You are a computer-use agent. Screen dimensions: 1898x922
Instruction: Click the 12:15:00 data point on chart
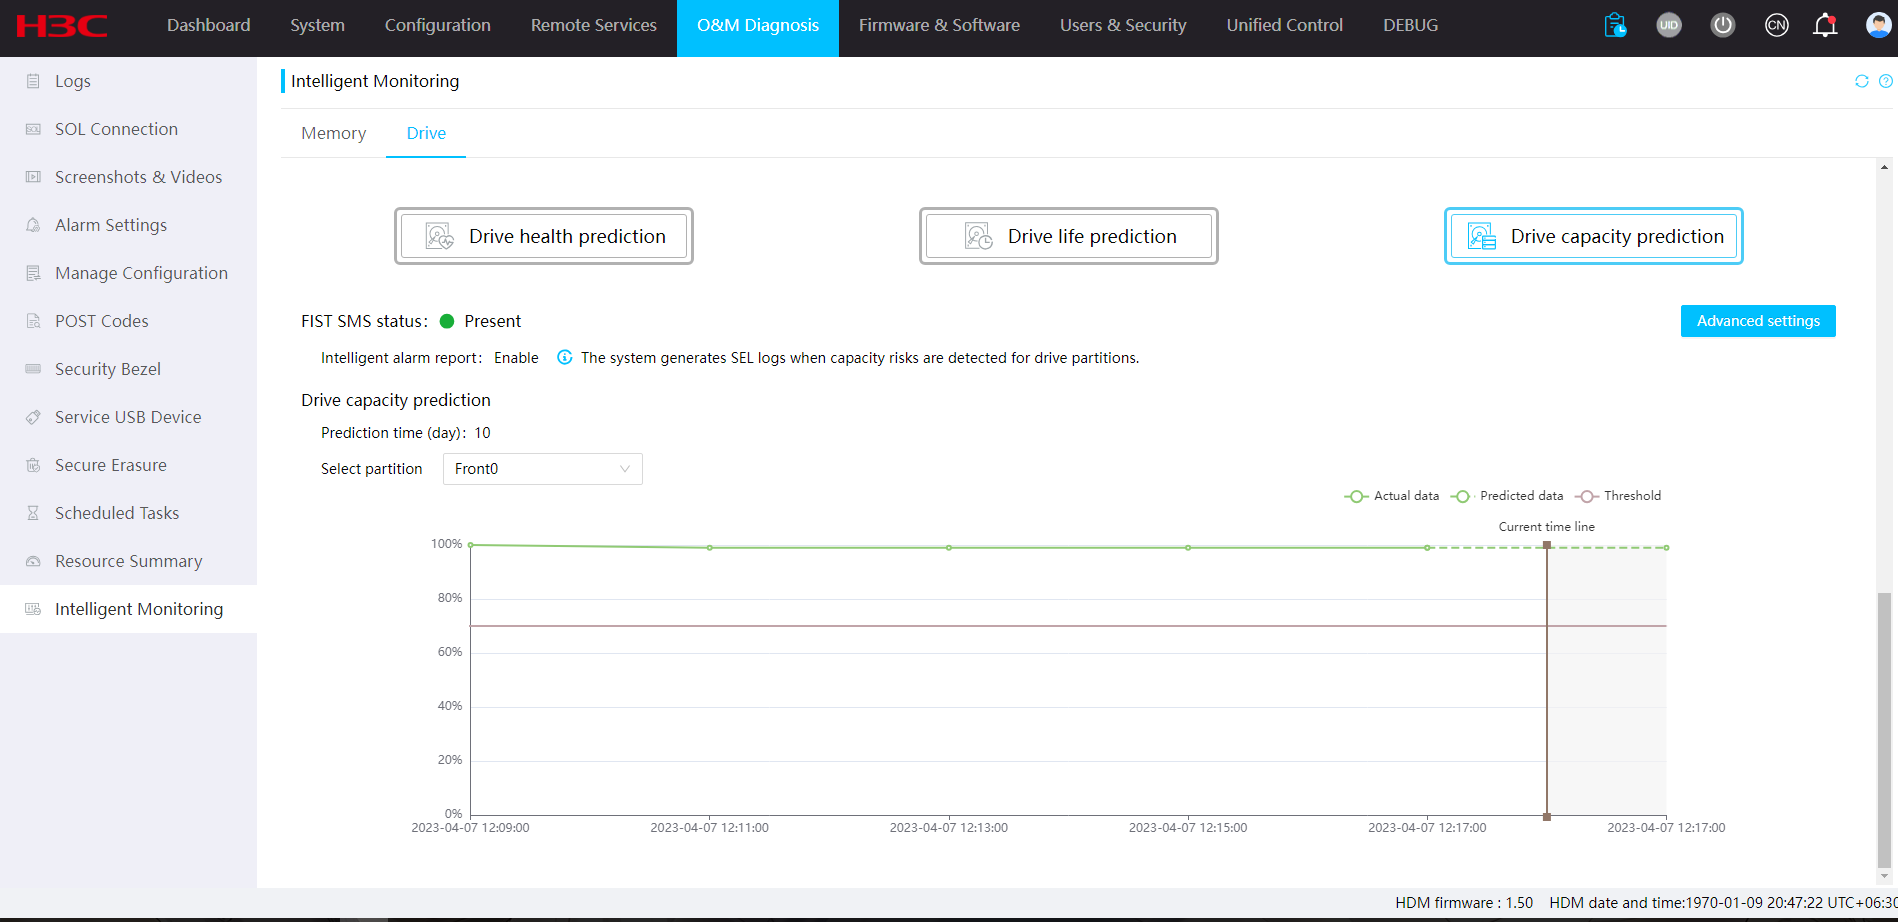[1188, 548]
